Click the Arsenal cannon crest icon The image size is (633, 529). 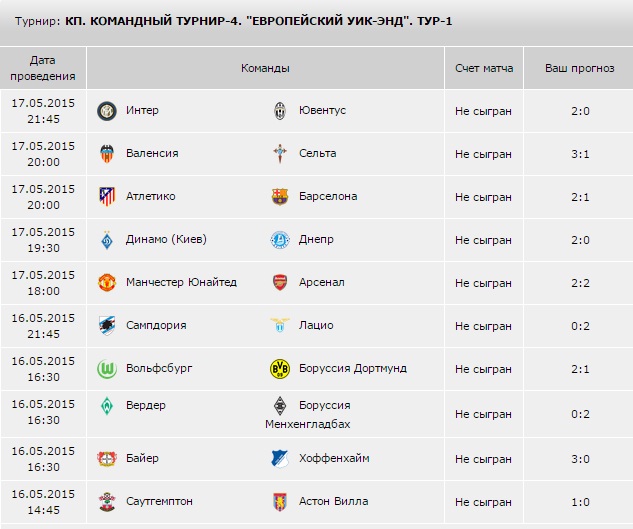tap(280, 283)
